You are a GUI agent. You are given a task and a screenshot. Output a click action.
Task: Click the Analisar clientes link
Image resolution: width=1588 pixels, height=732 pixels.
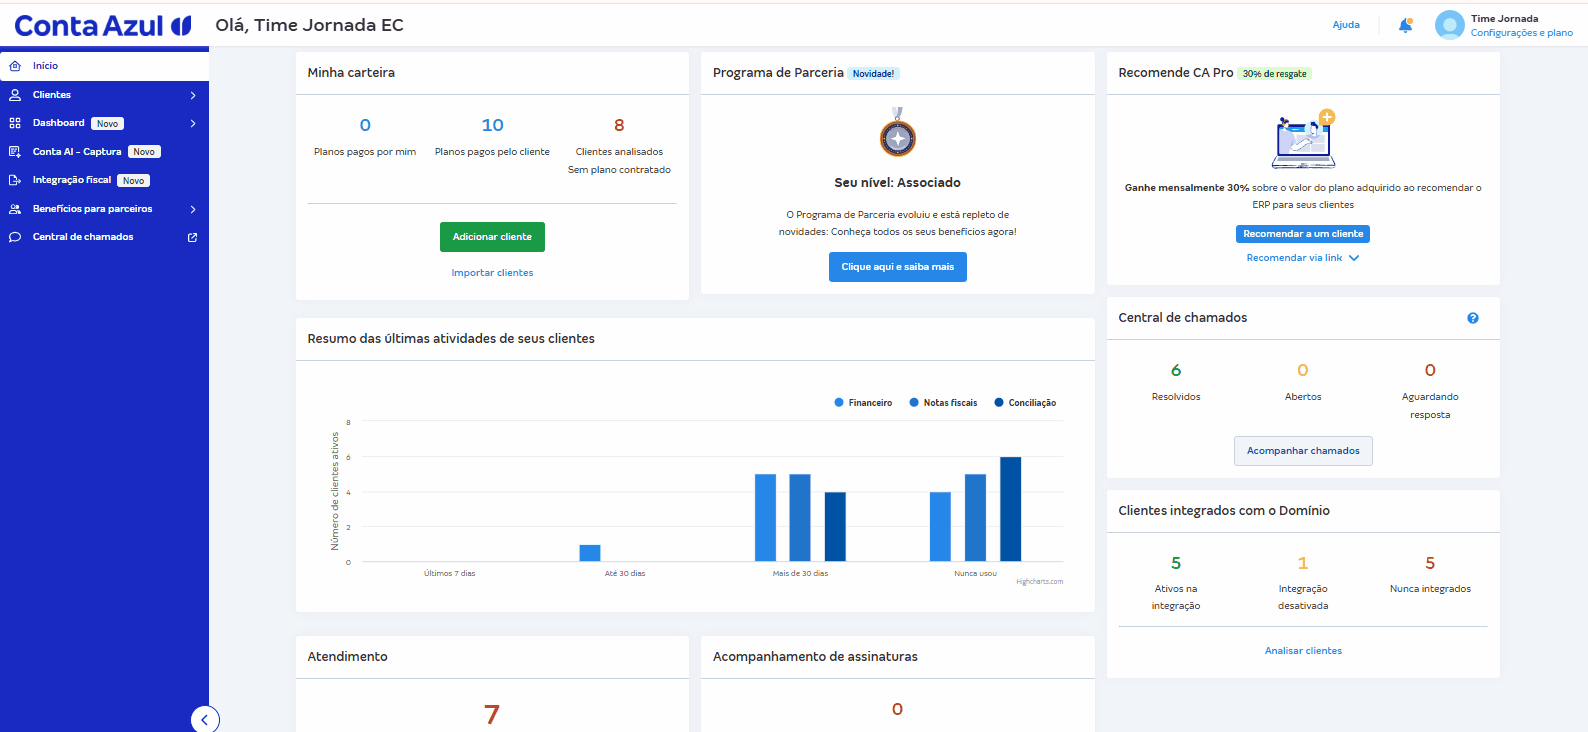click(1303, 651)
